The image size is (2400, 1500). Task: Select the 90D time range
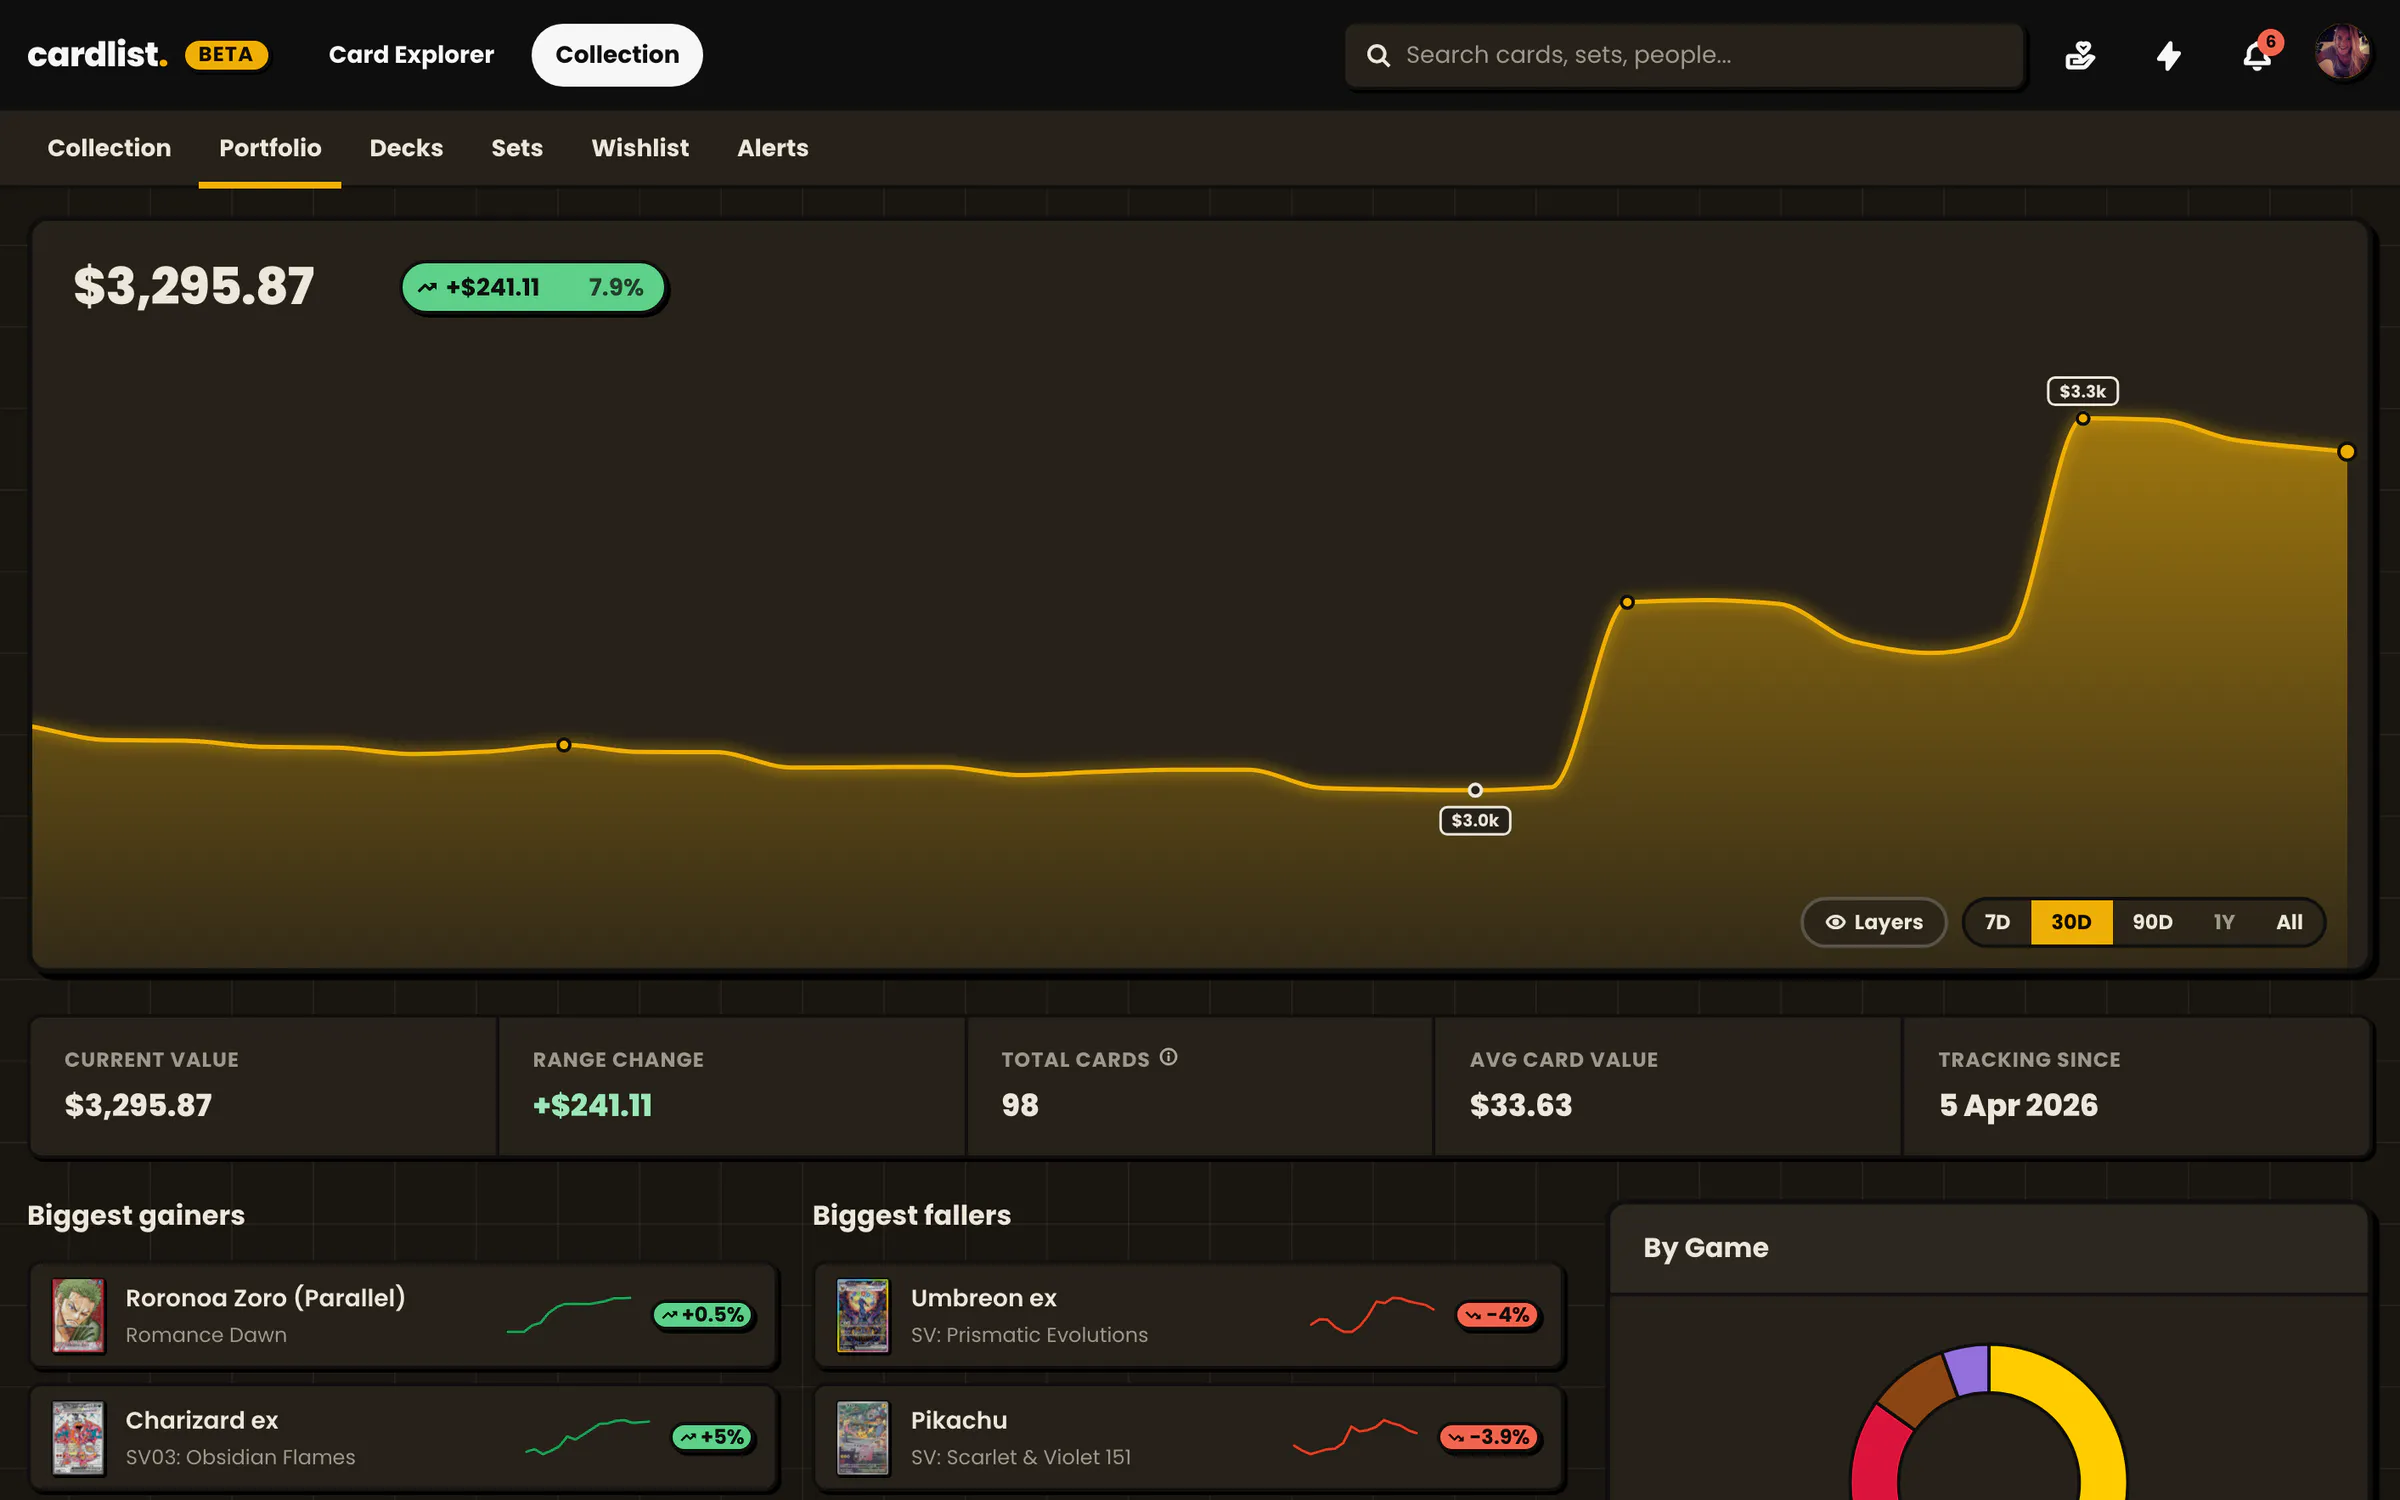[x=2152, y=922]
